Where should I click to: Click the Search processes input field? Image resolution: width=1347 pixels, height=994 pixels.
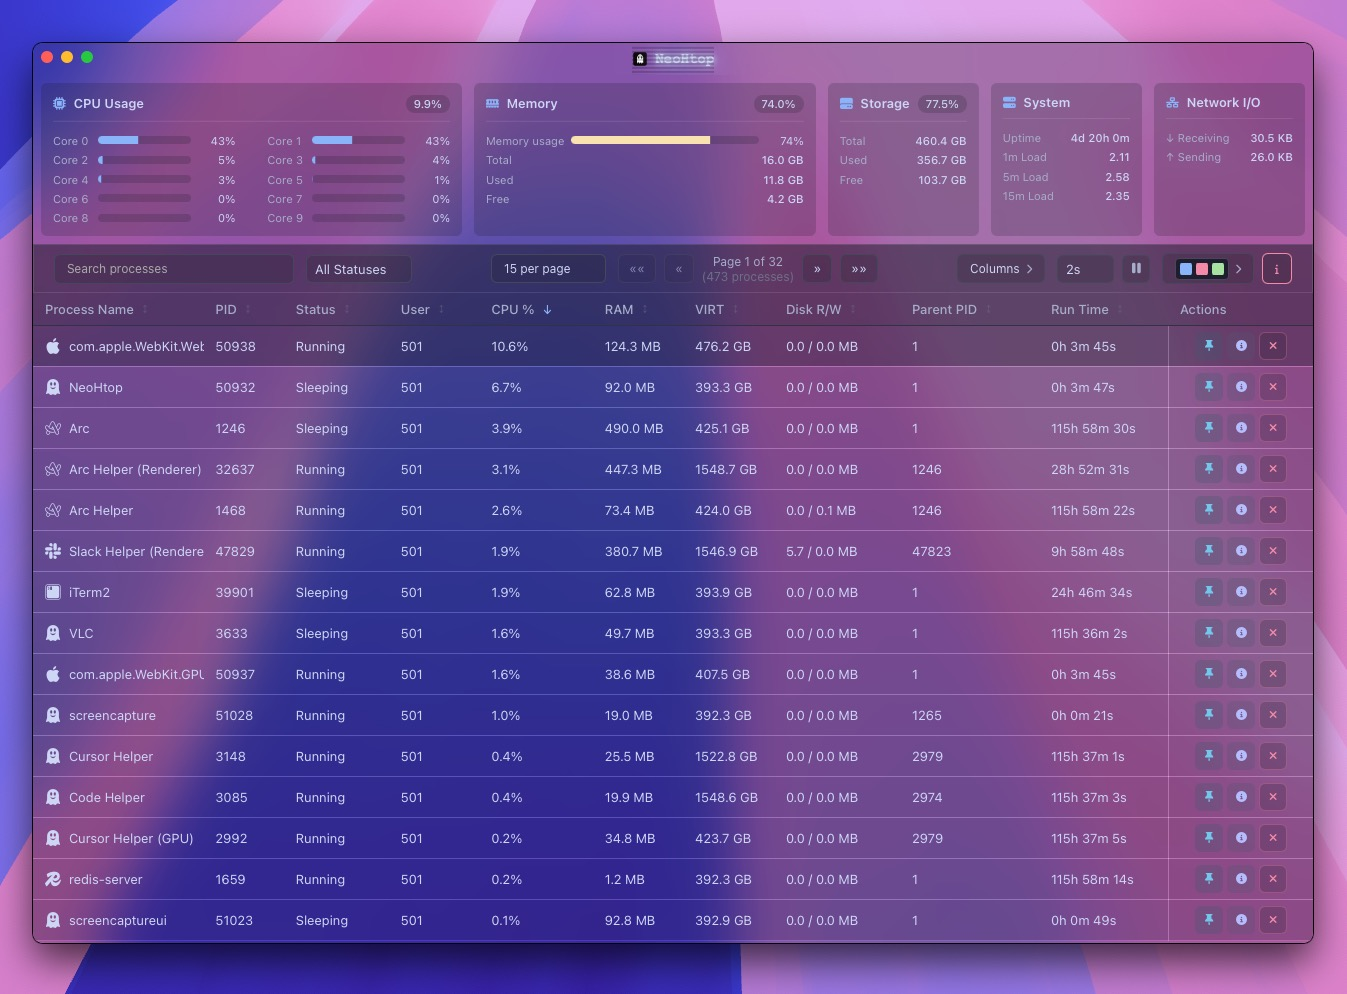point(173,269)
